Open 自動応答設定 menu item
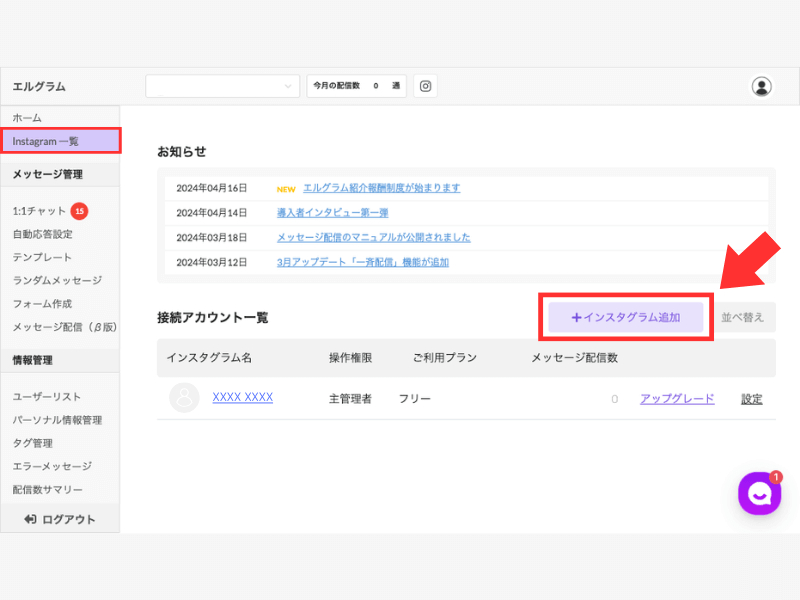800x600 pixels. point(43,234)
